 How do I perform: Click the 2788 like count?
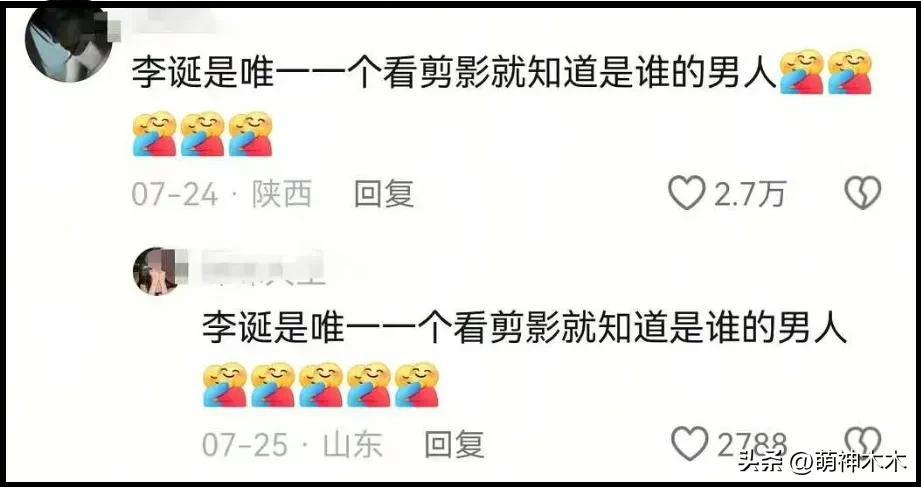click(x=752, y=445)
